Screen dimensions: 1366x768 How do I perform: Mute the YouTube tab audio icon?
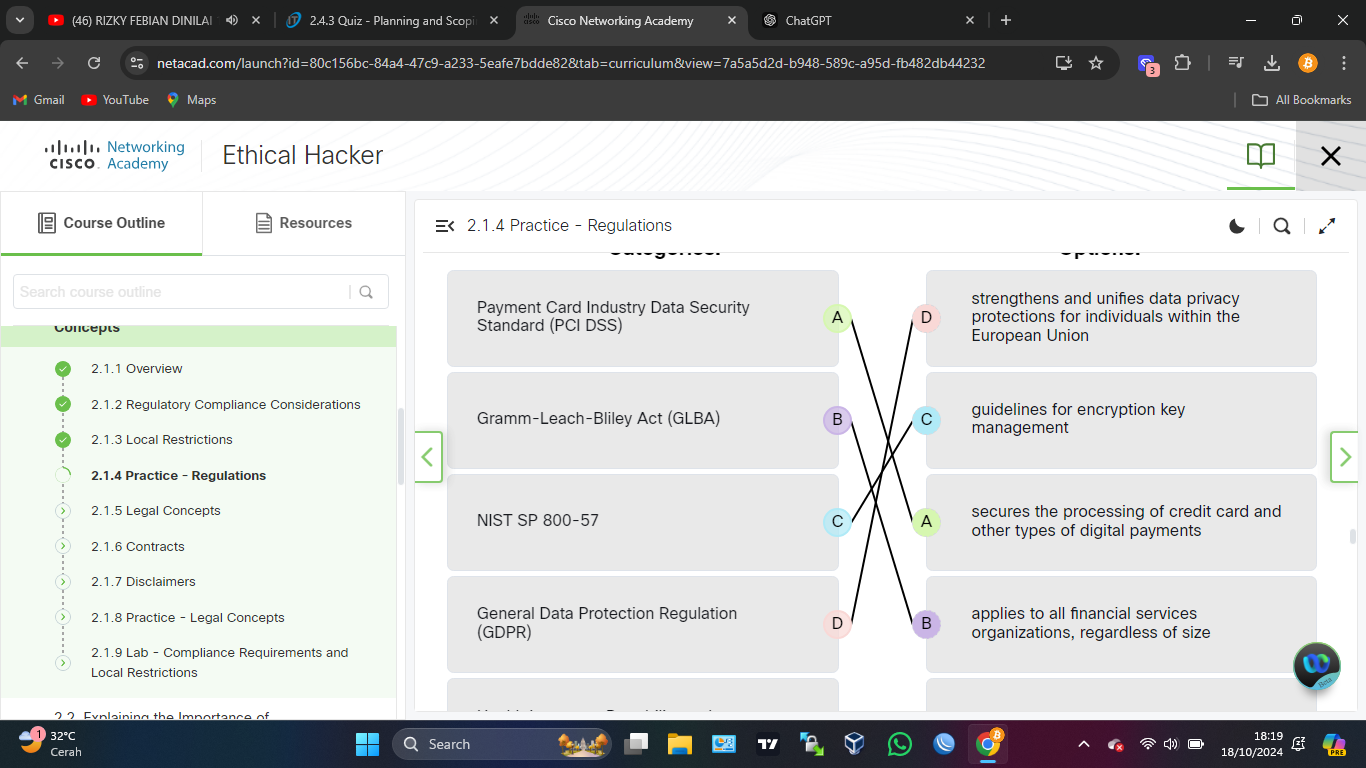(232, 20)
